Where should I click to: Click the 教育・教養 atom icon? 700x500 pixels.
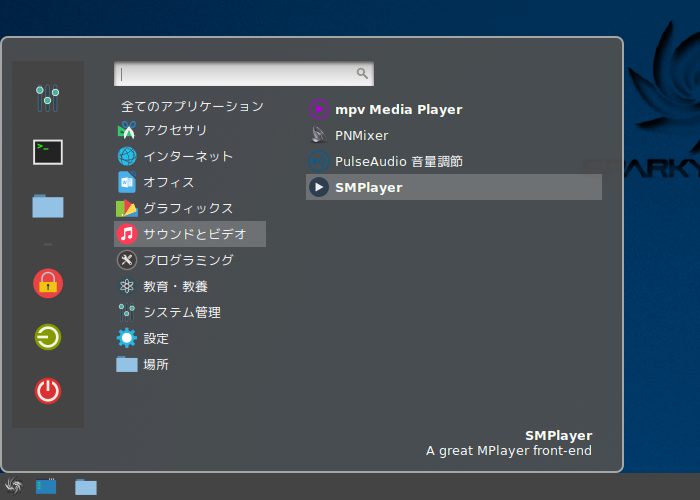click(127, 286)
